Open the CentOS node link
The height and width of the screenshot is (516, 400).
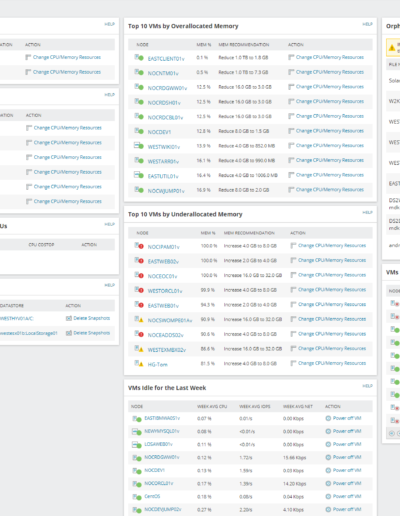[152, 496]
